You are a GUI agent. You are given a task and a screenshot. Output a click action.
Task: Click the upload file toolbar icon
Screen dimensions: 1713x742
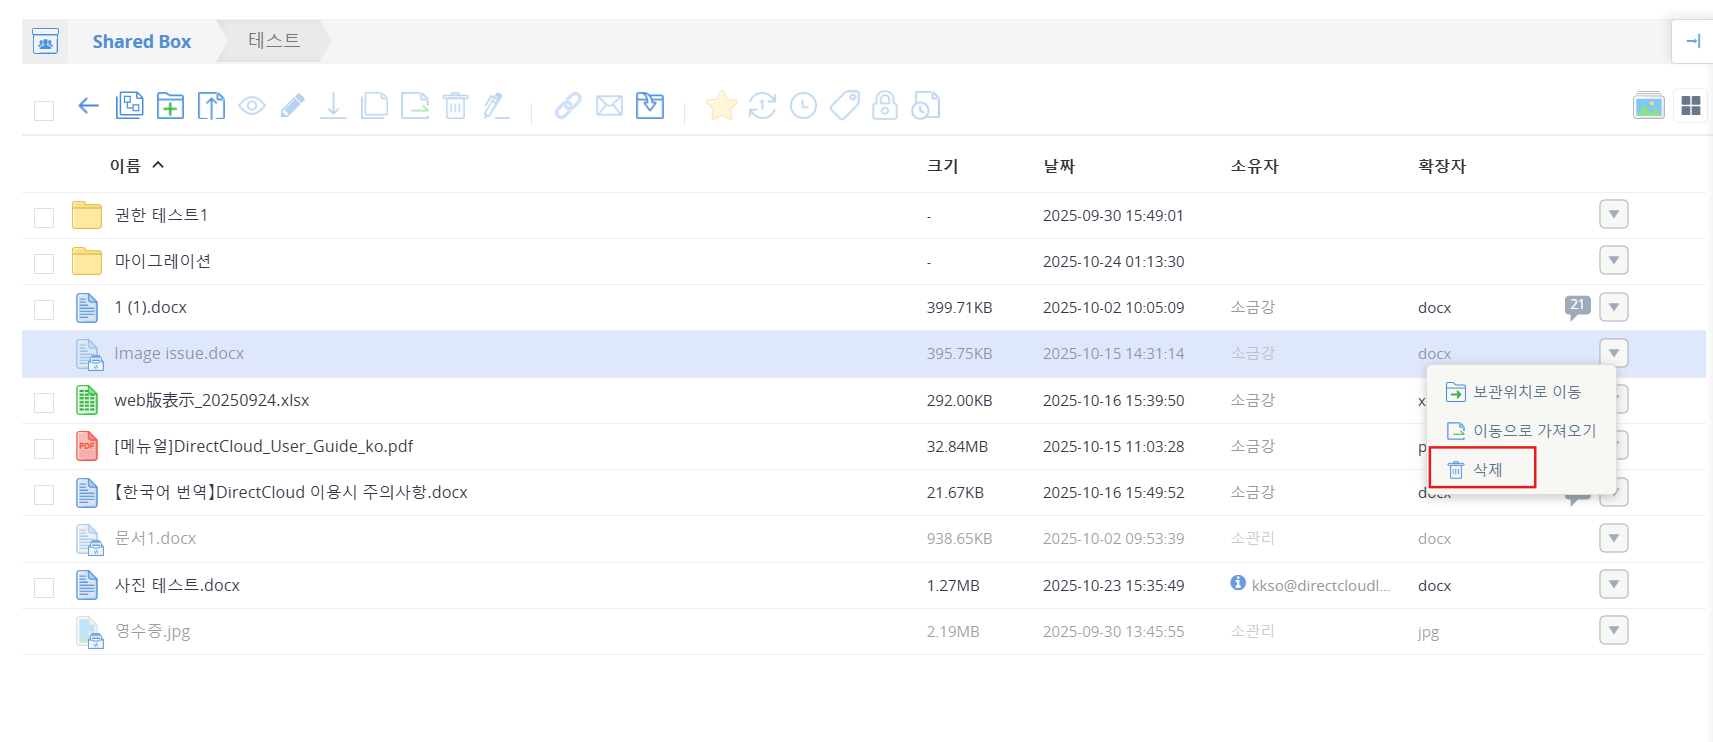click(x=211, y=106)
